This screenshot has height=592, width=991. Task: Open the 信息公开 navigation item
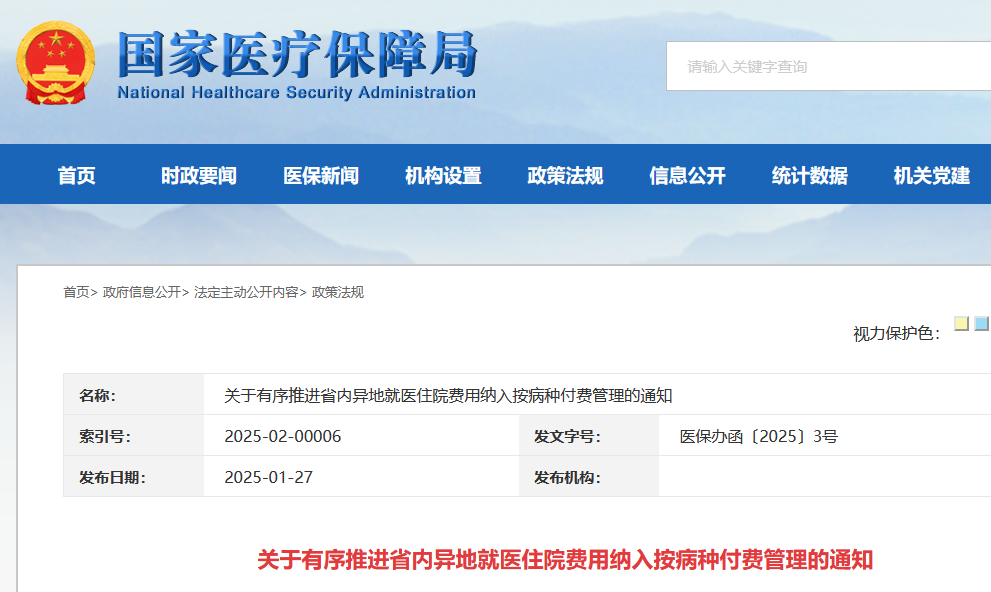(687, 175)
